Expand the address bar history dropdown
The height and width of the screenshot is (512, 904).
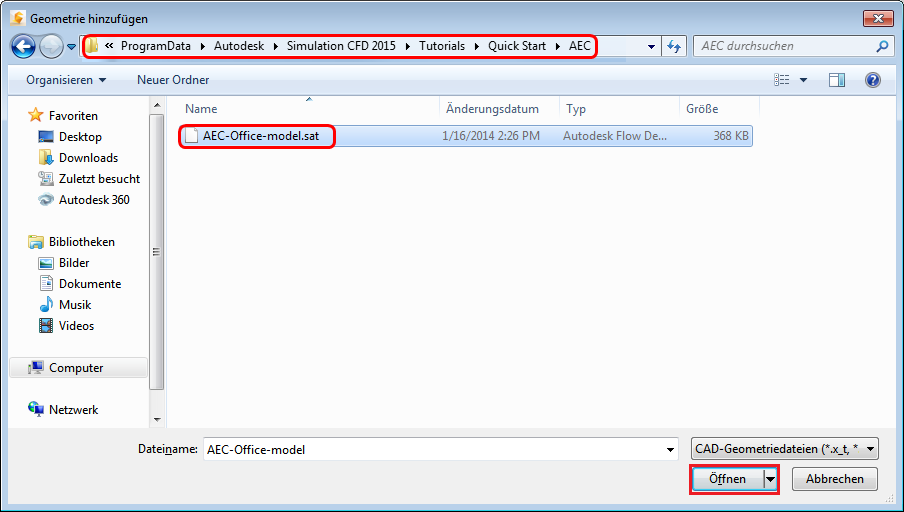[651, 46]
